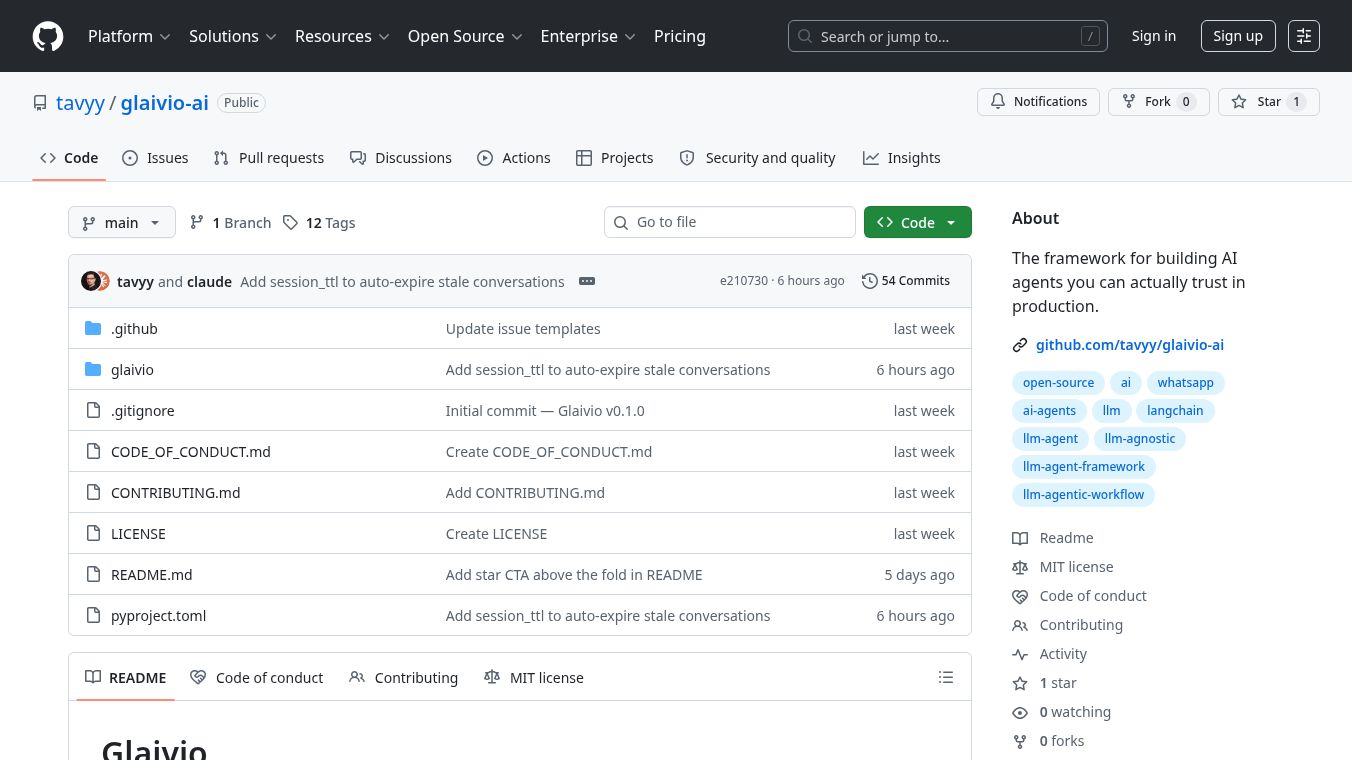The height and width of the screenshot is (760, 1352).
Task: Open the langchain topic tag
Action: click(1175, 410)
